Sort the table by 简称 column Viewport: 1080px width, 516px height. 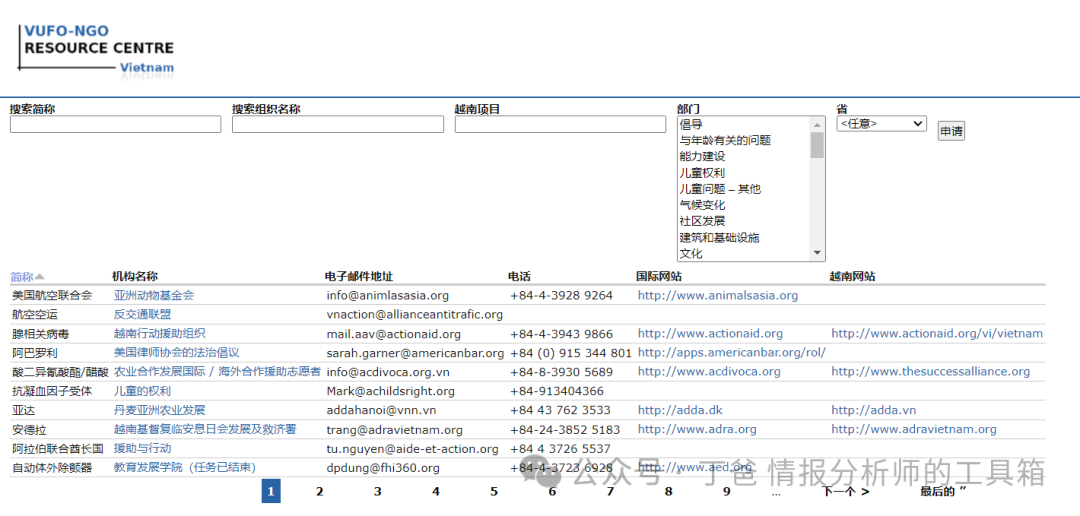pyautogui.click(x=21, y=277)
